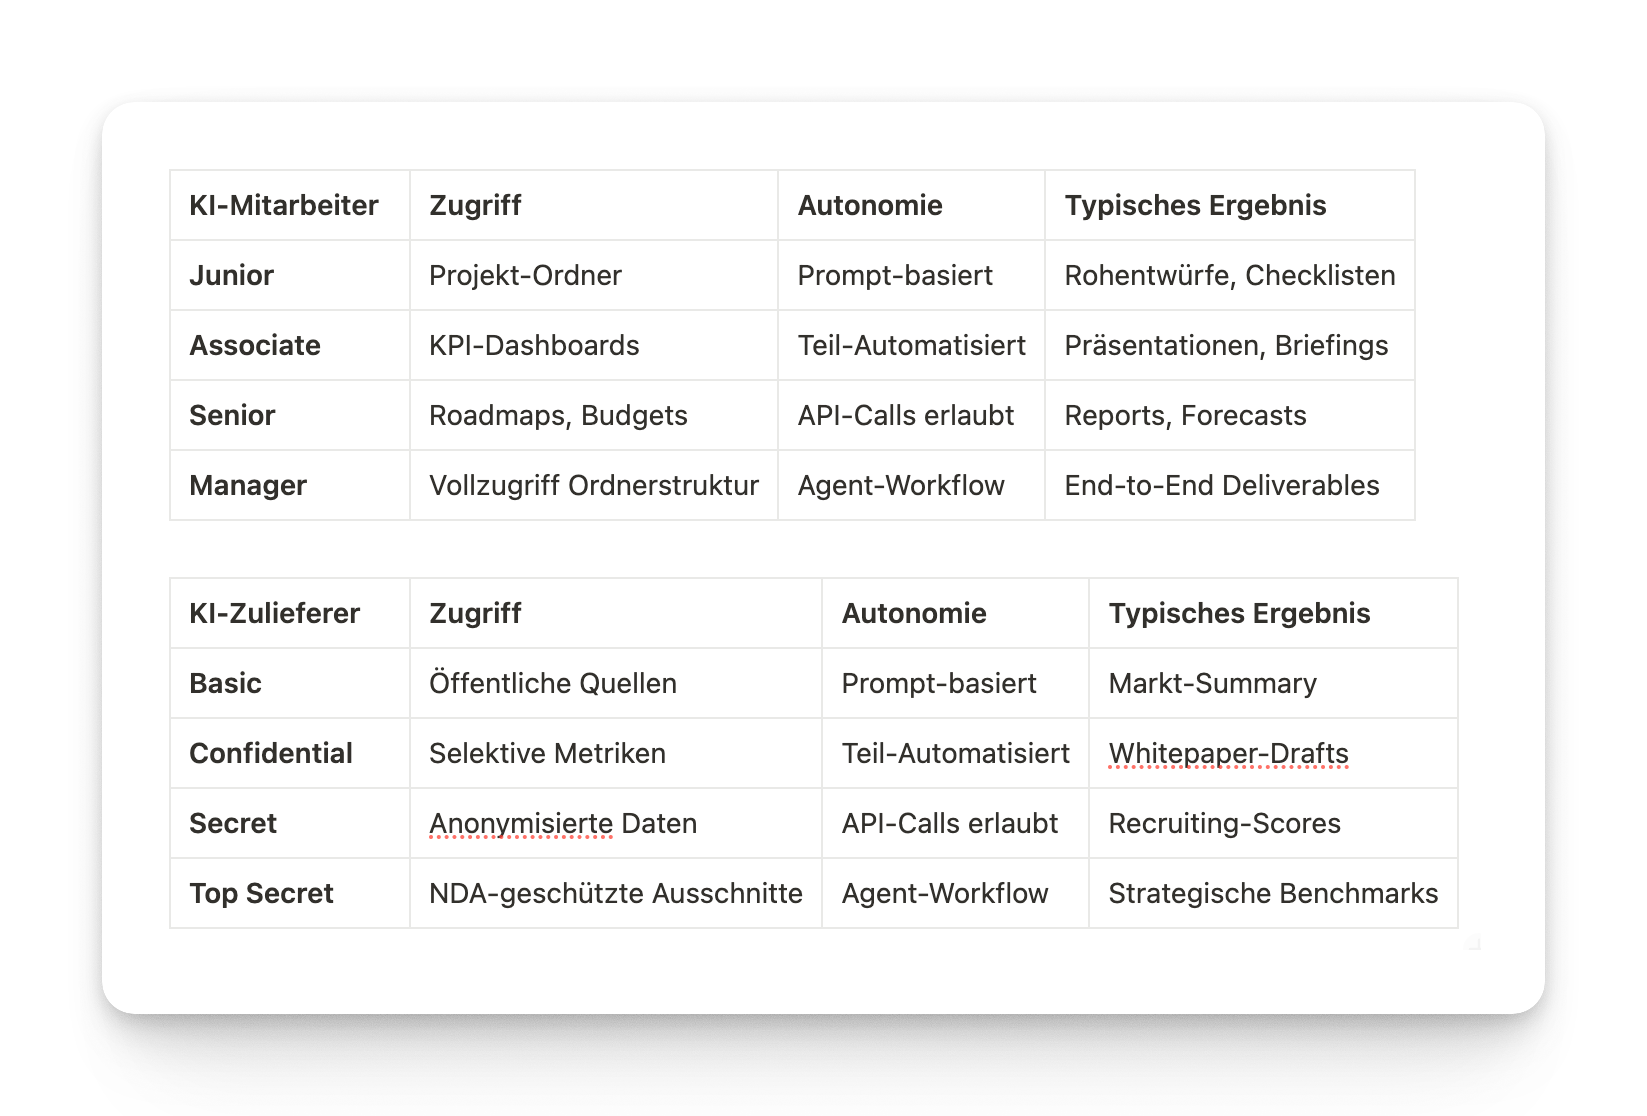Select the KI-Zulieferer header cell

coord(290,613)
